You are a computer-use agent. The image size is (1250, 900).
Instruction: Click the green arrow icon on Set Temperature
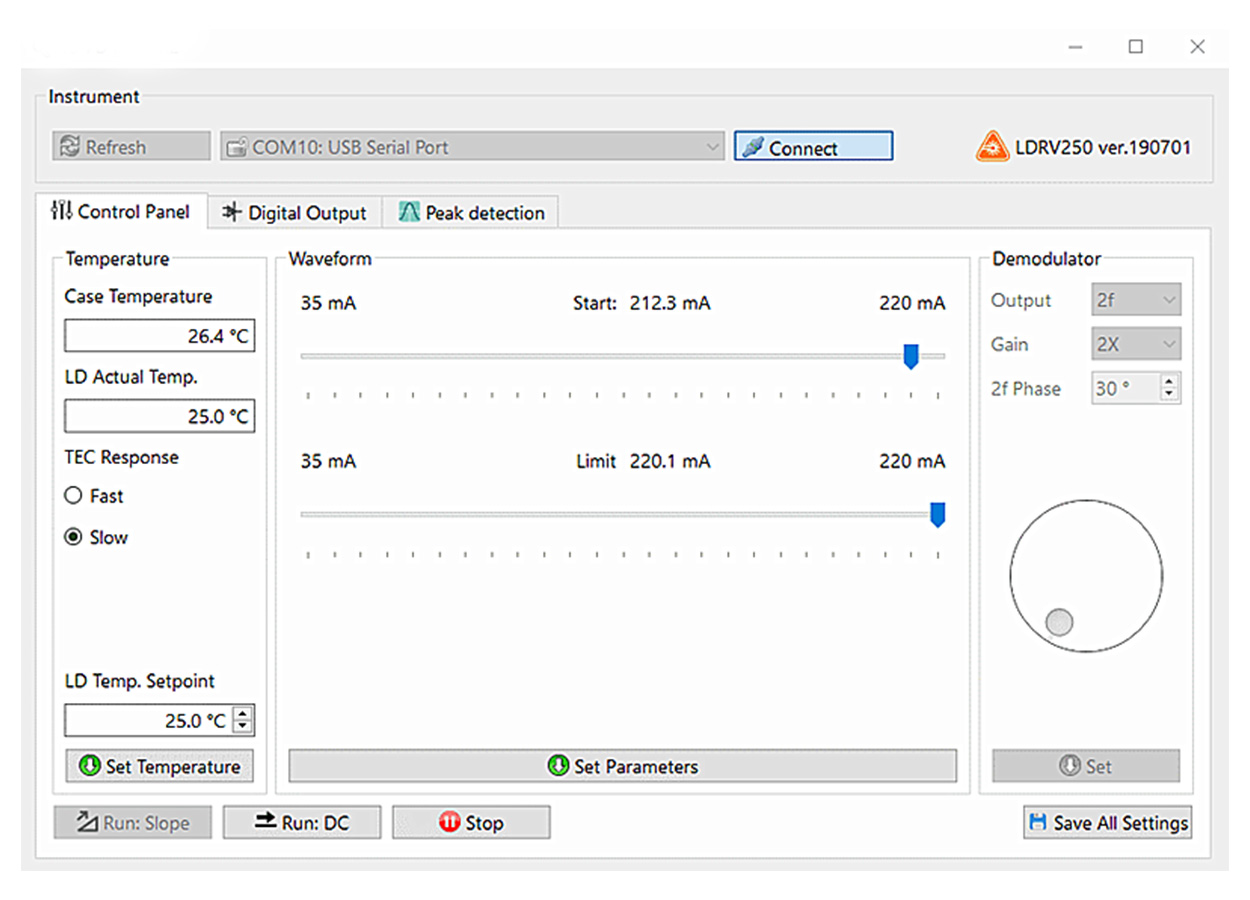pos(90,766)
